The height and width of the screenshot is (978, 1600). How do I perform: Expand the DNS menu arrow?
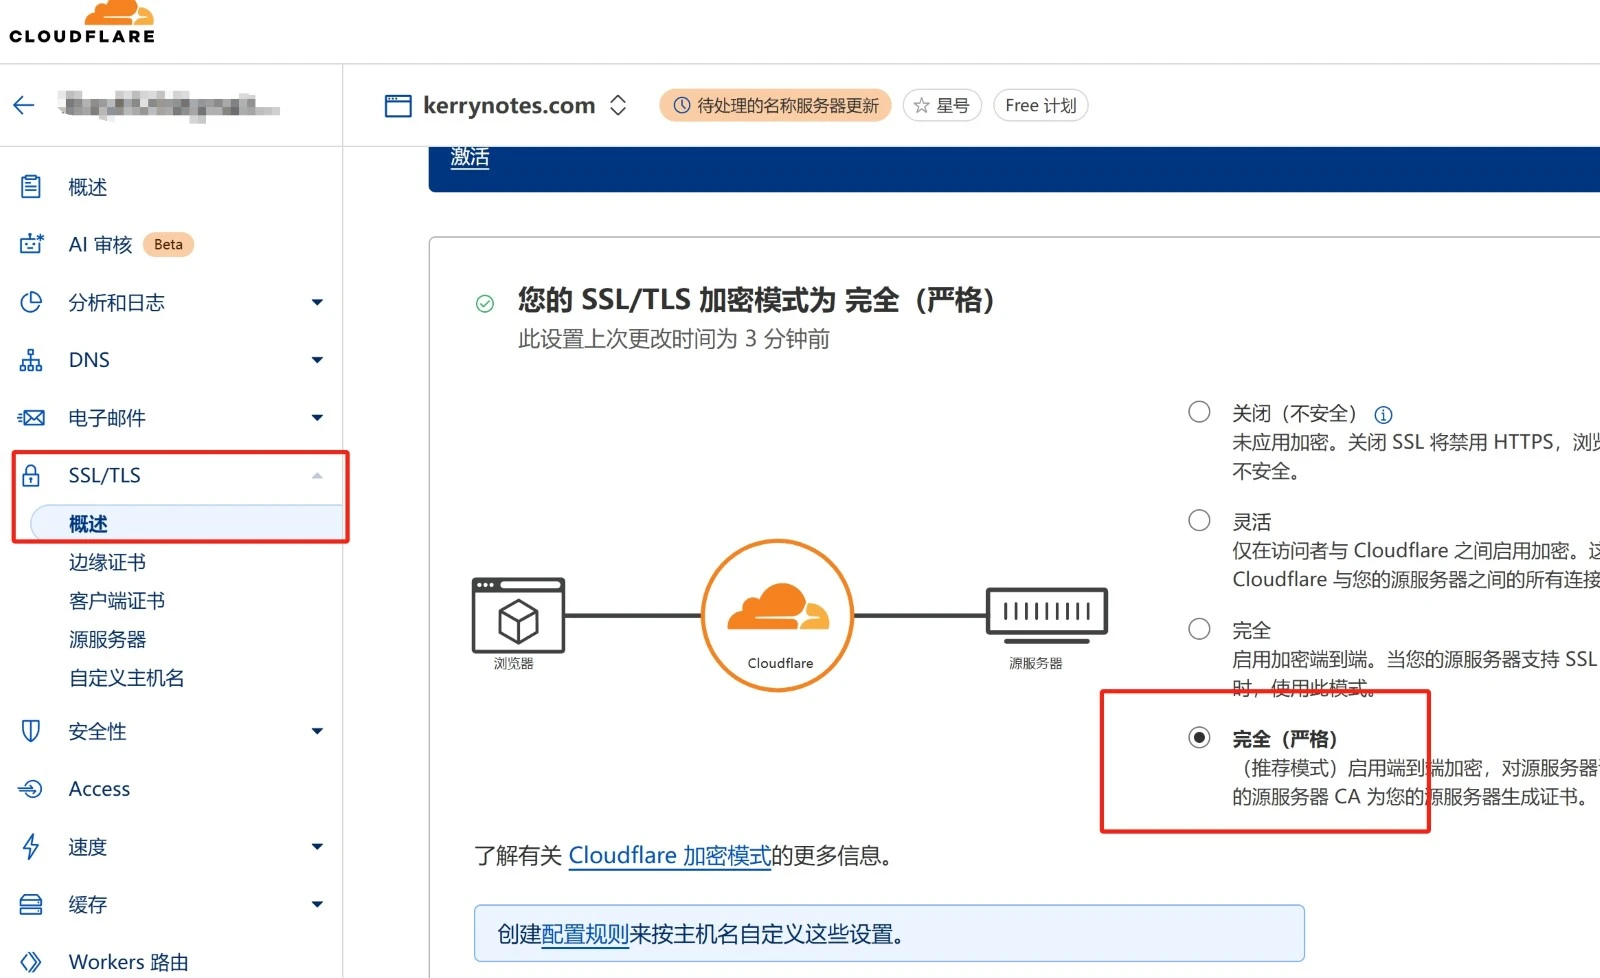[x=317, y=360]
